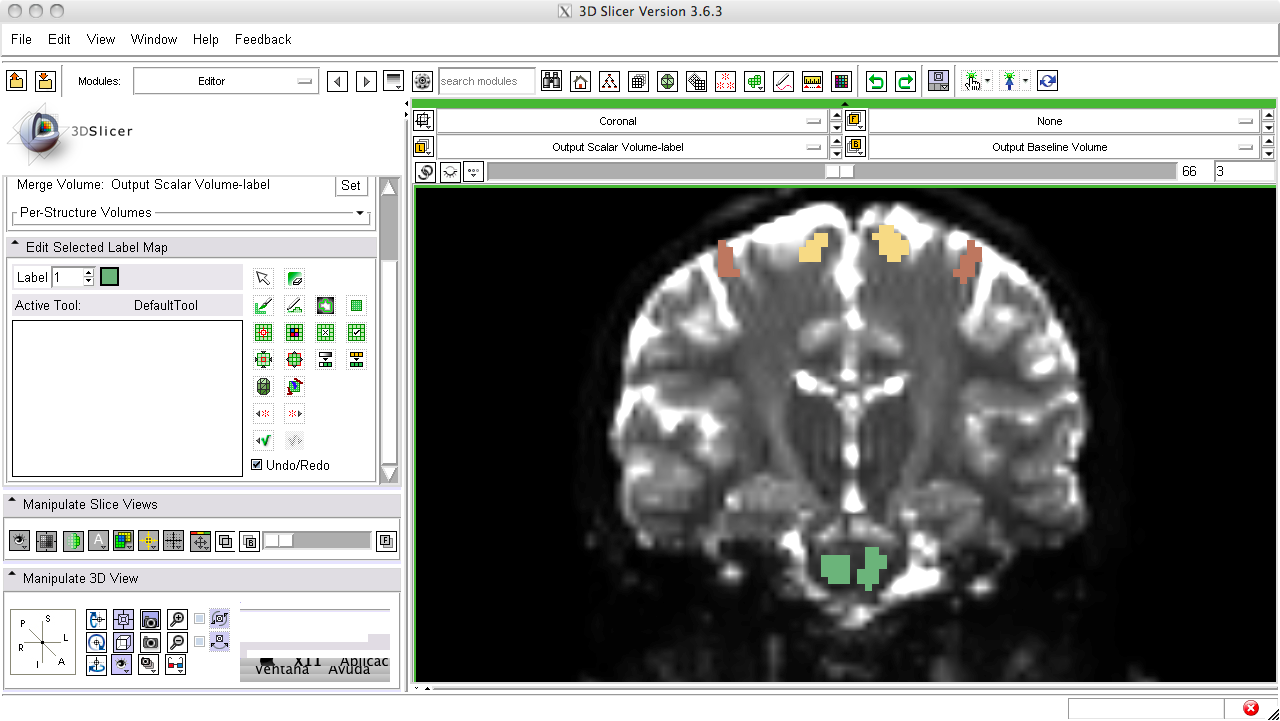
Task: Click the Home module icon in toolbar
Action: pyautogui.click(x=580, y=82)
